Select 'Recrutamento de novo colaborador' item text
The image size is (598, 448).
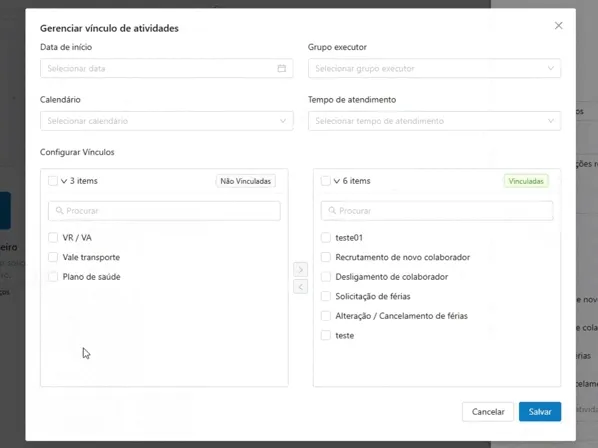tap(403, 257)
